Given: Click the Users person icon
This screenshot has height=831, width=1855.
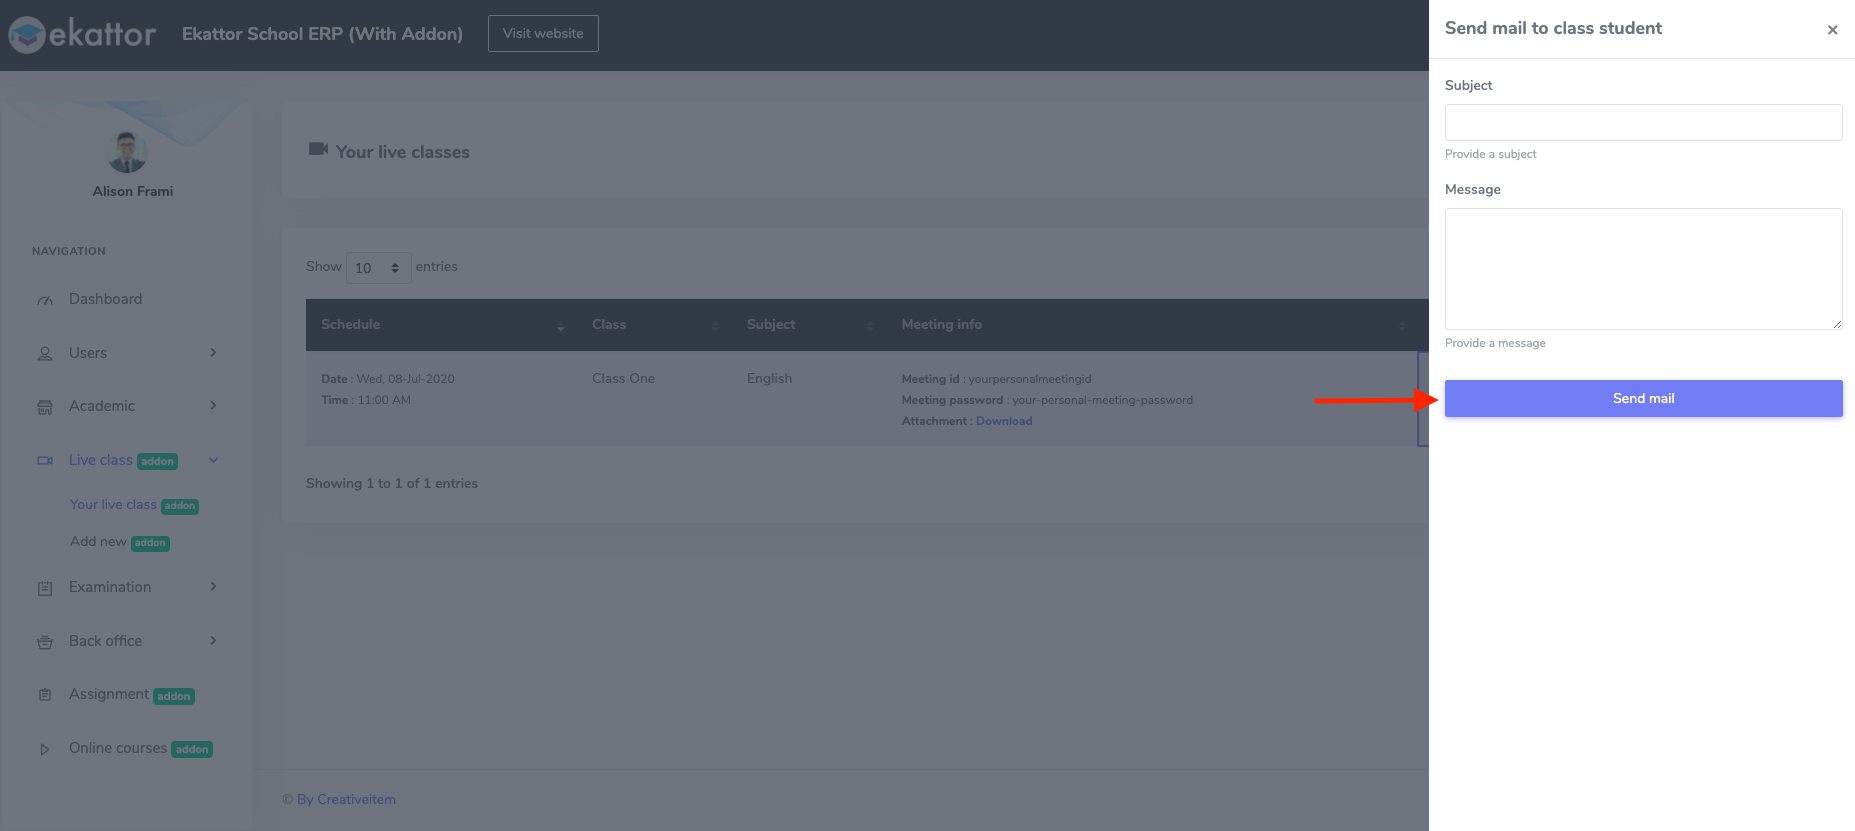Looking at the screenshot, I should pos(45,354).
